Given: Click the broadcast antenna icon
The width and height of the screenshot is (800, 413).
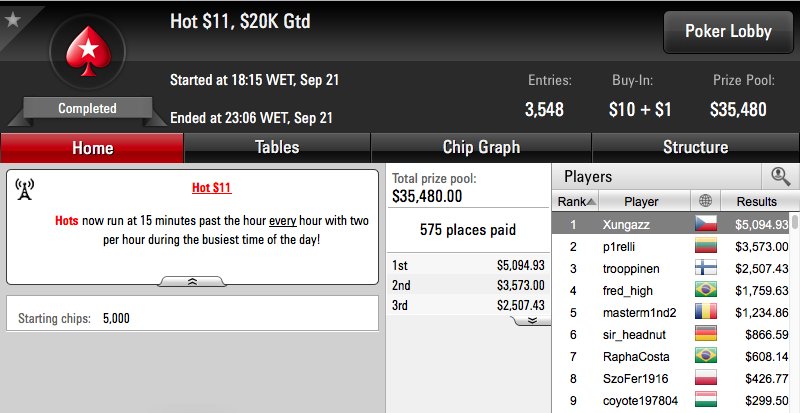Looking at the screenshot, I should pos(24,189).
